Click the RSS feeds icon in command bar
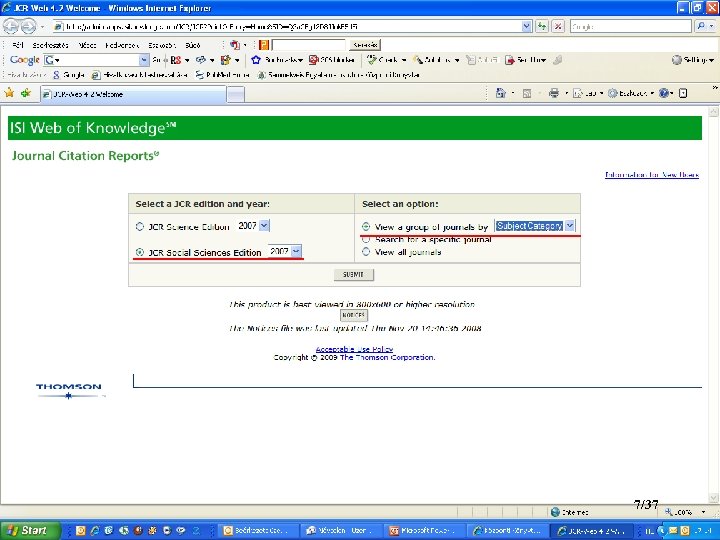The height and width of the screenshot is (540, 720). 527,93
